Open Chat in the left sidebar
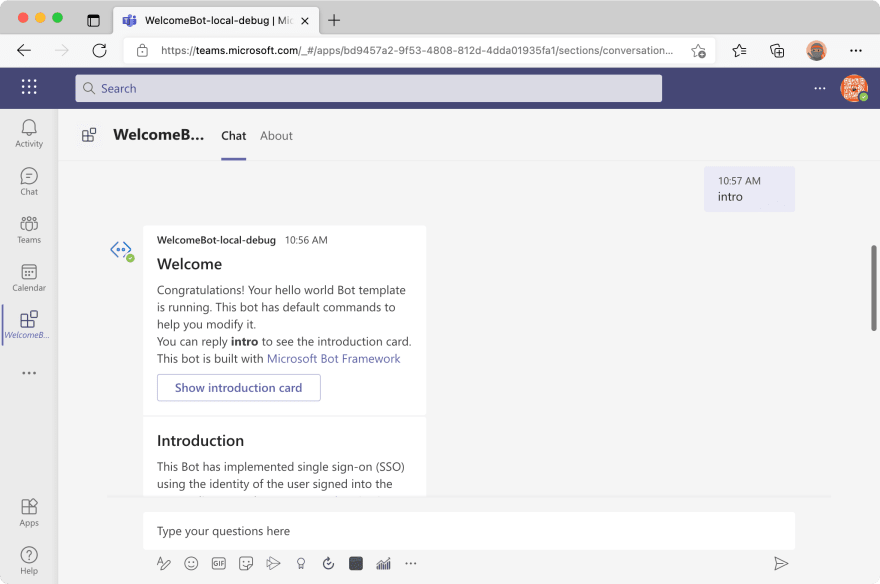Viewport: 880px width, 584px height. 29,182
